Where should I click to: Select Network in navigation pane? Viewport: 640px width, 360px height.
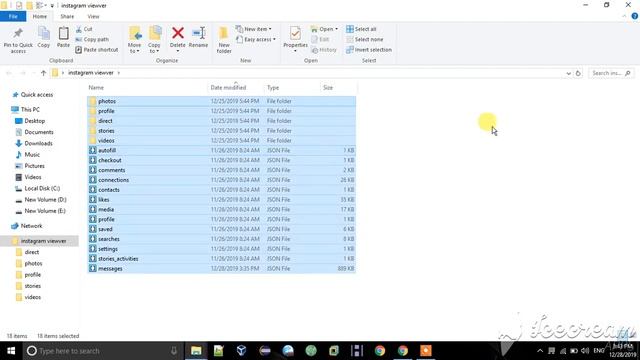[31, 226]
